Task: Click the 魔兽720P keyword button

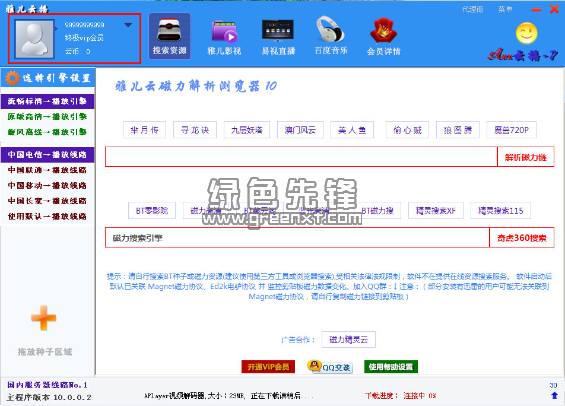Action: [511, 130]
